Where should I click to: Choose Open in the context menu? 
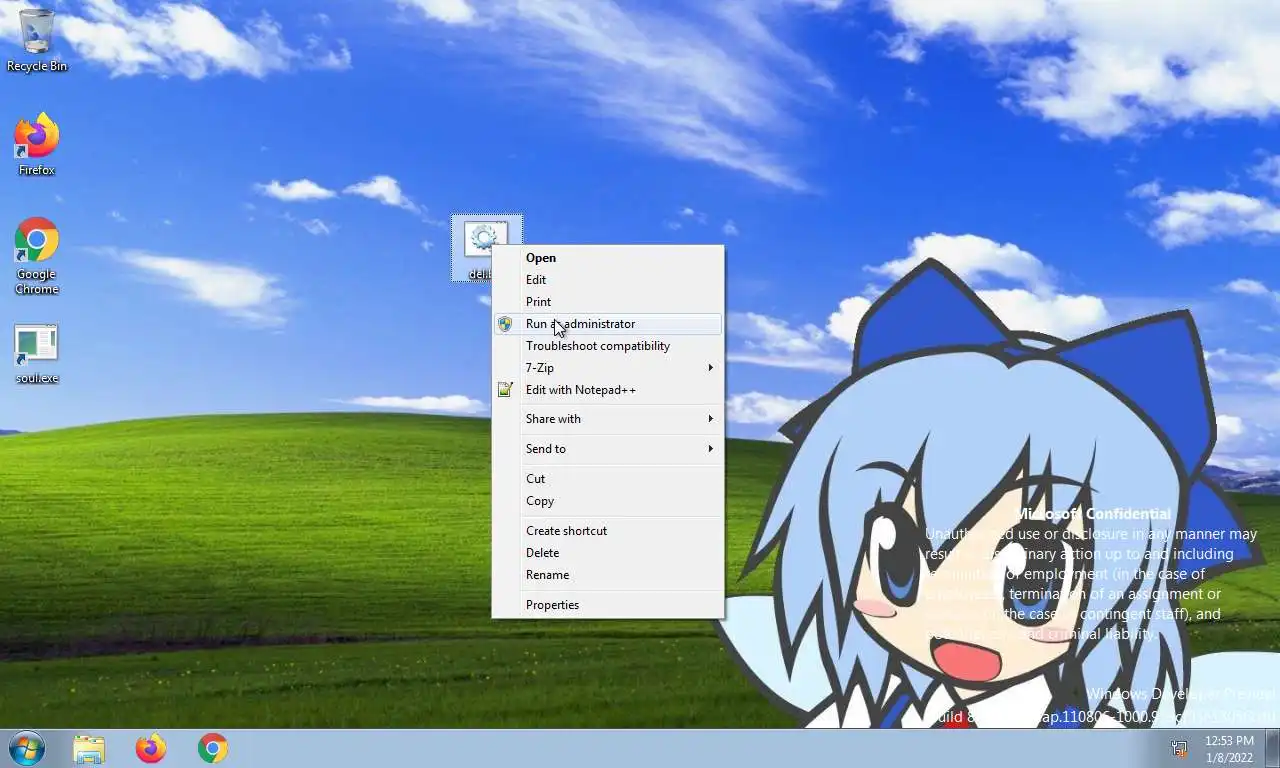tap(608, 258)
